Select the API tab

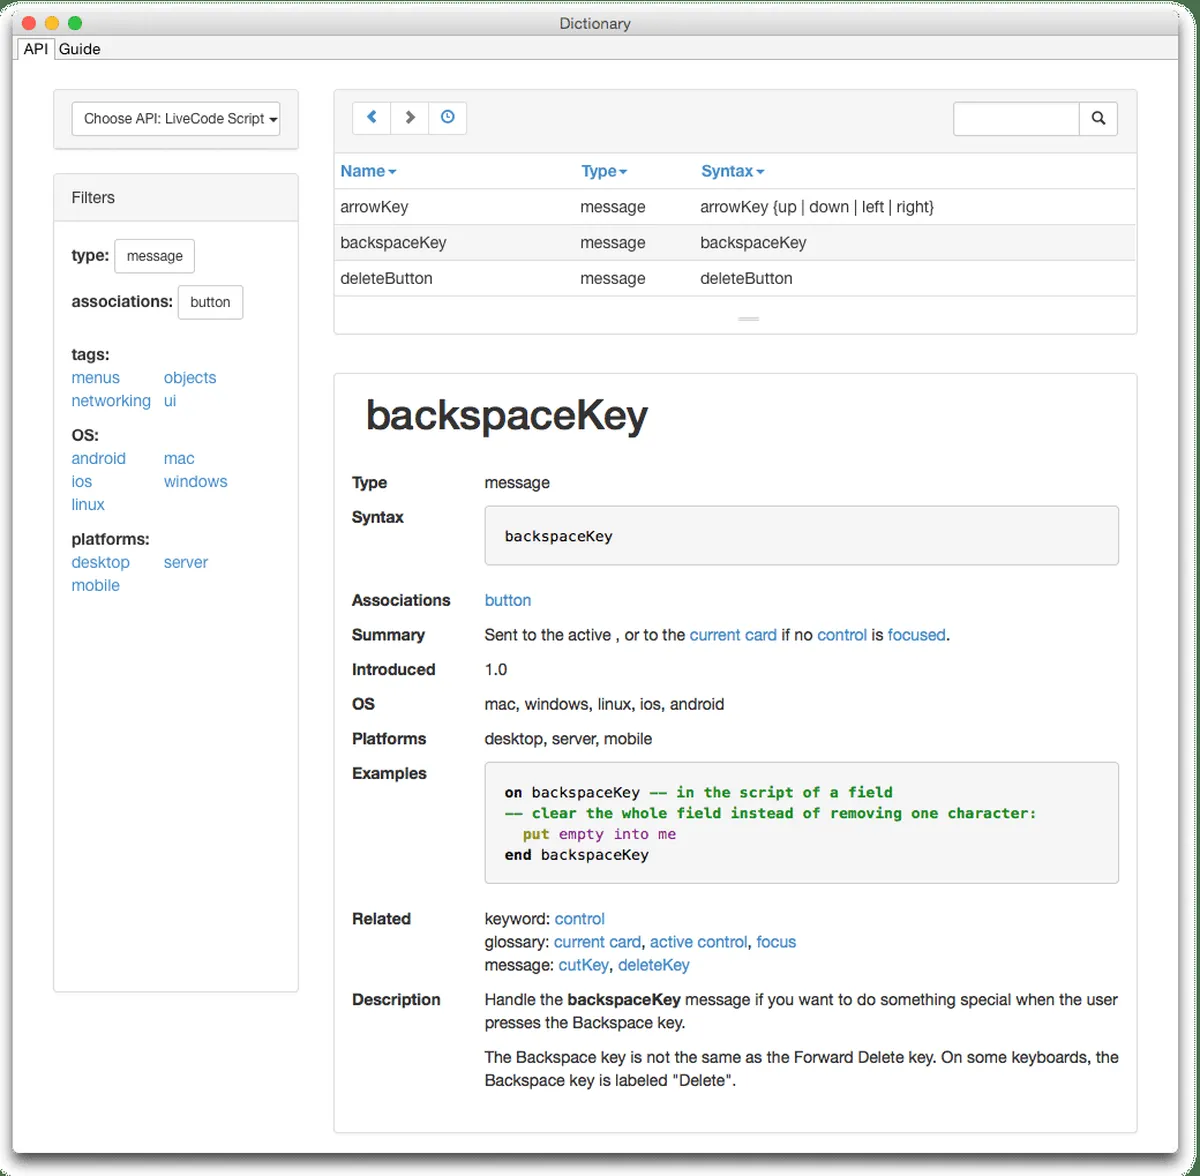pyautogui.click(x=35, y=49)
